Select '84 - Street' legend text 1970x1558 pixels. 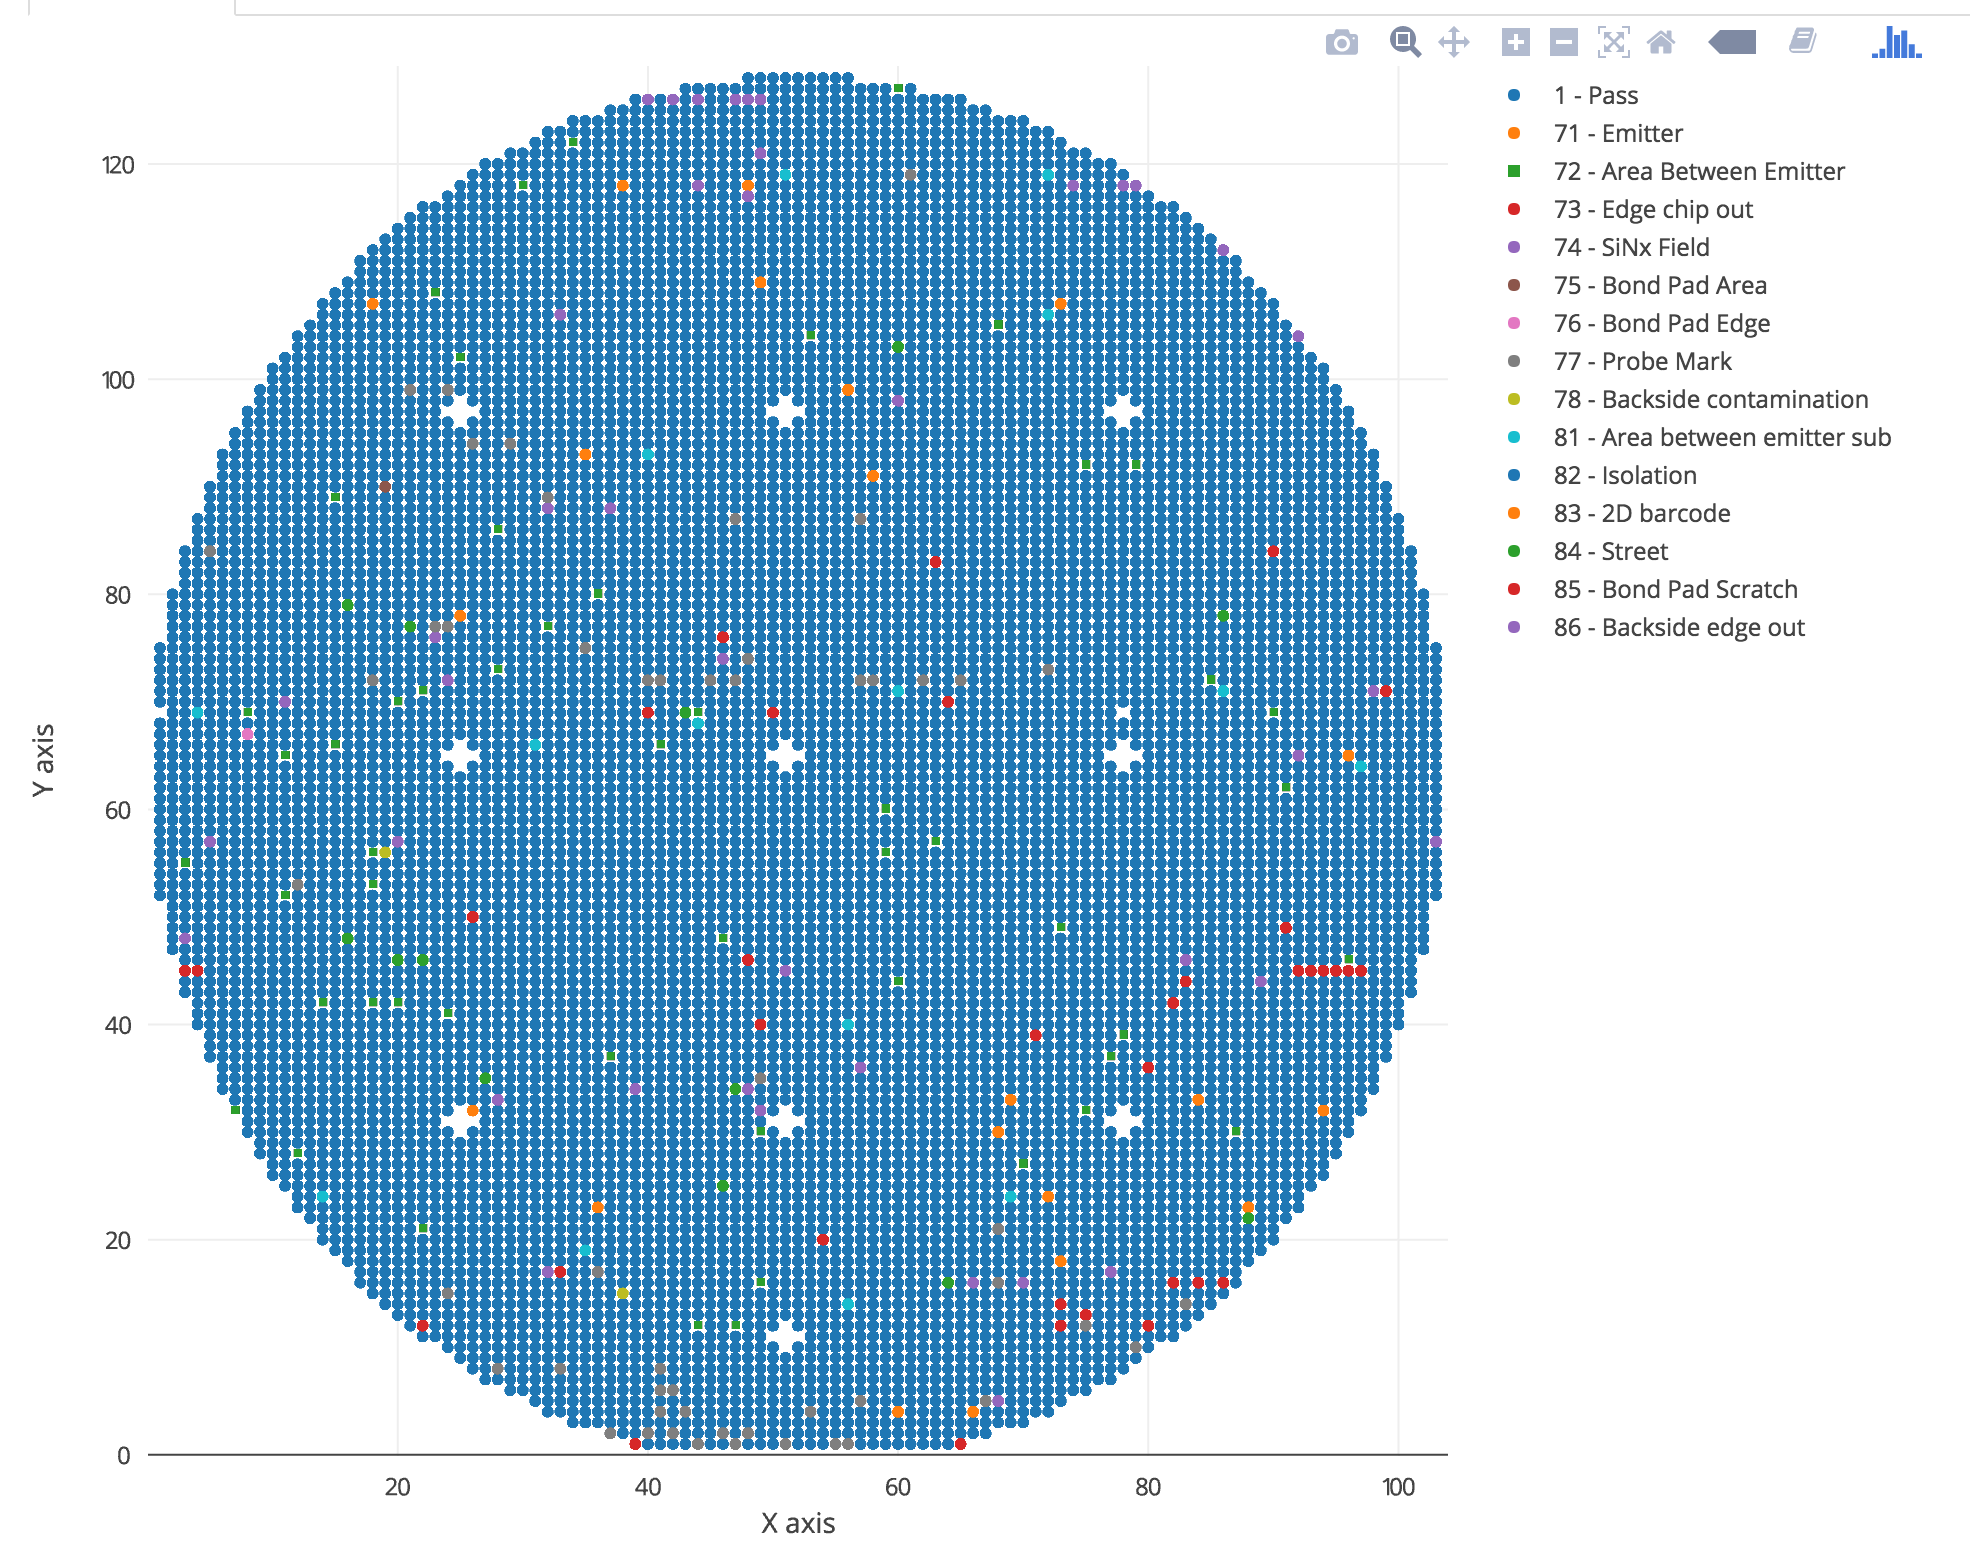tap(1611, 551)
